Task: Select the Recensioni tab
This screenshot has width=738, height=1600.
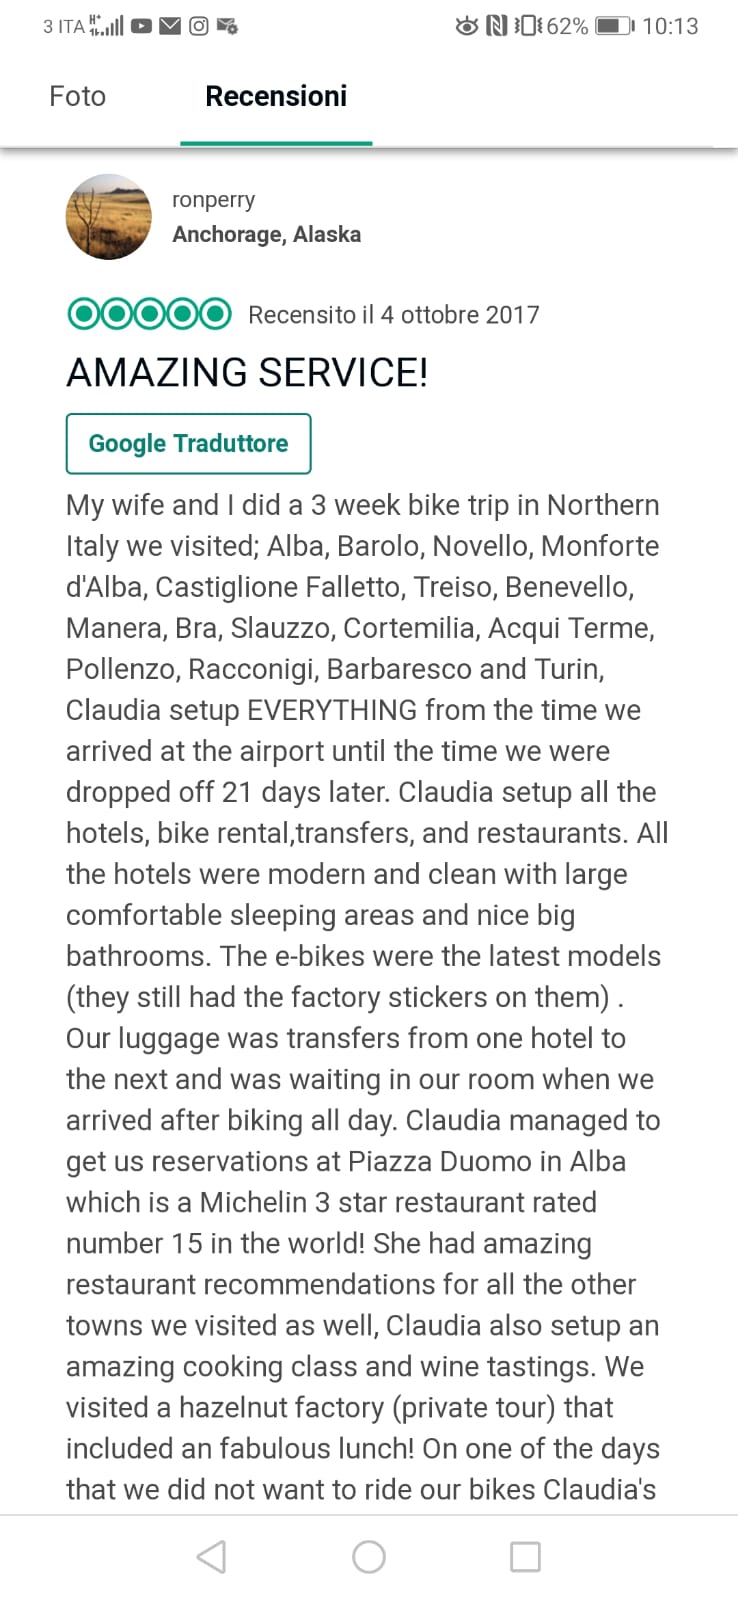Action: click(x=276, y=96)
